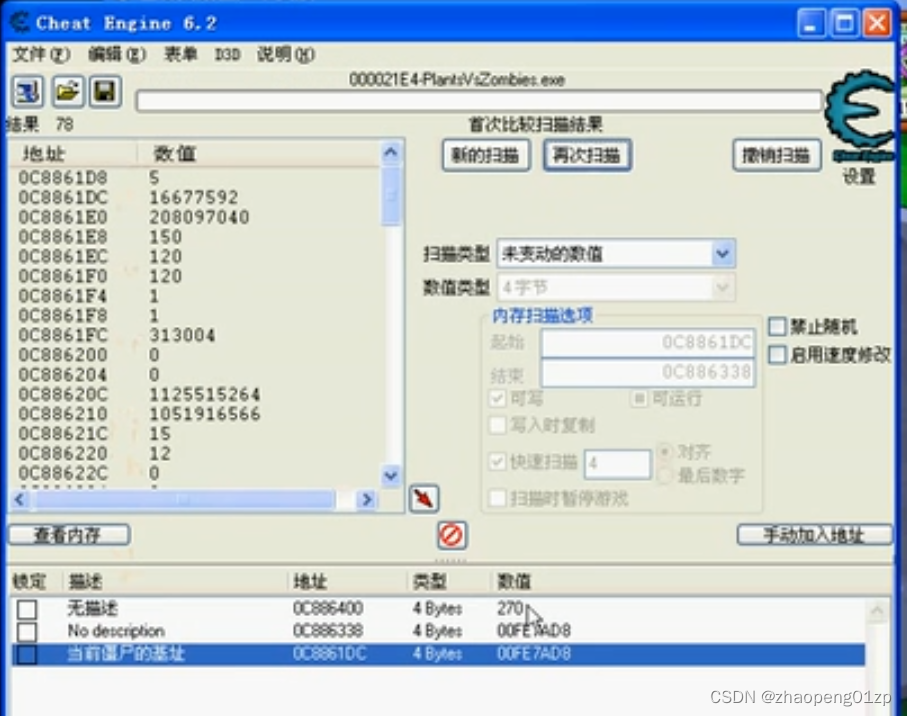The height and width of the screenshot is (716, 907).
Task: Select result row with value 313004
Action: point(194,335)
